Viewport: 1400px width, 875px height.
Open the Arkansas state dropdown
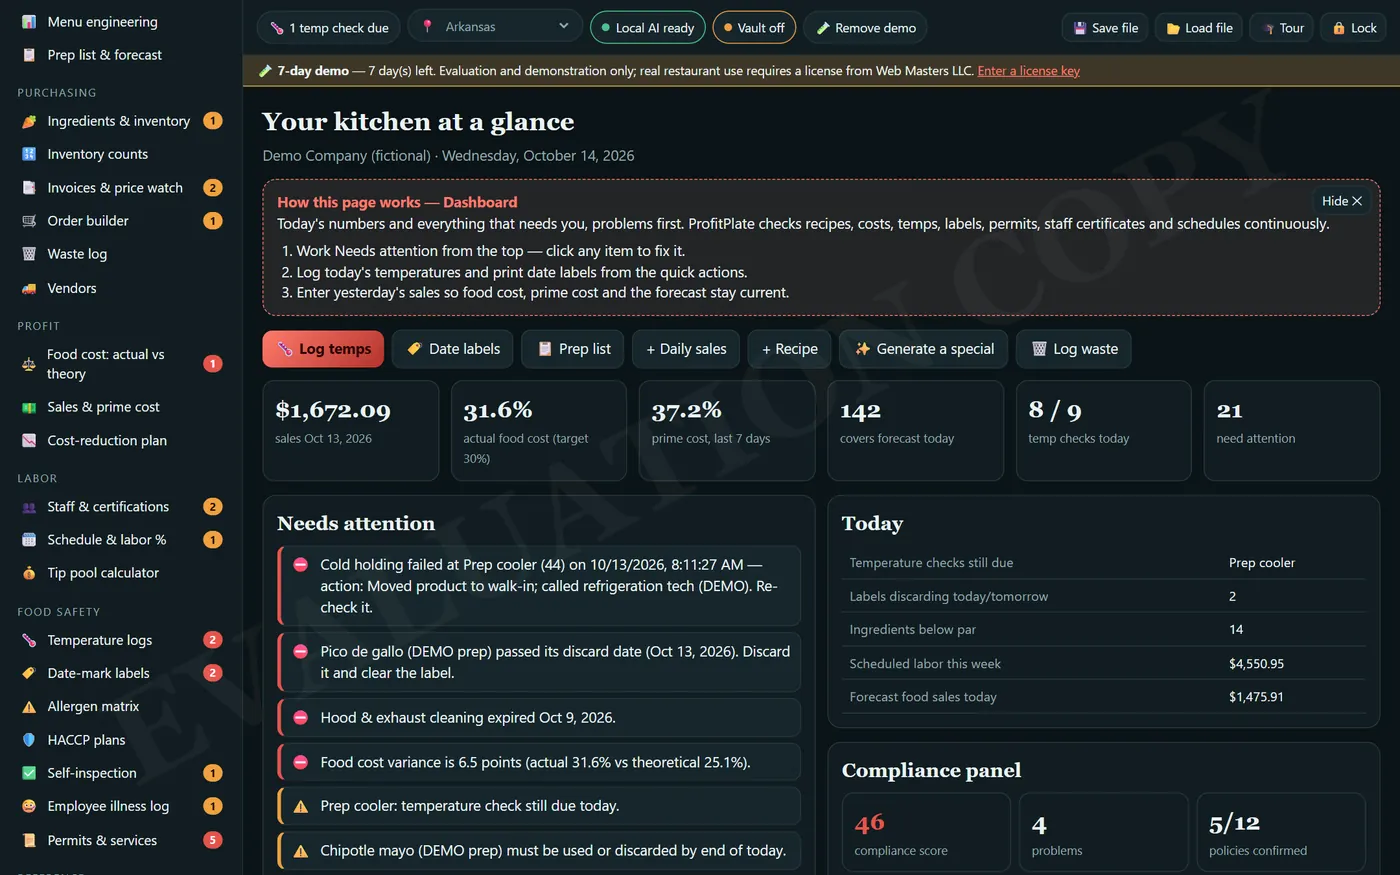(x=495, y=27)
